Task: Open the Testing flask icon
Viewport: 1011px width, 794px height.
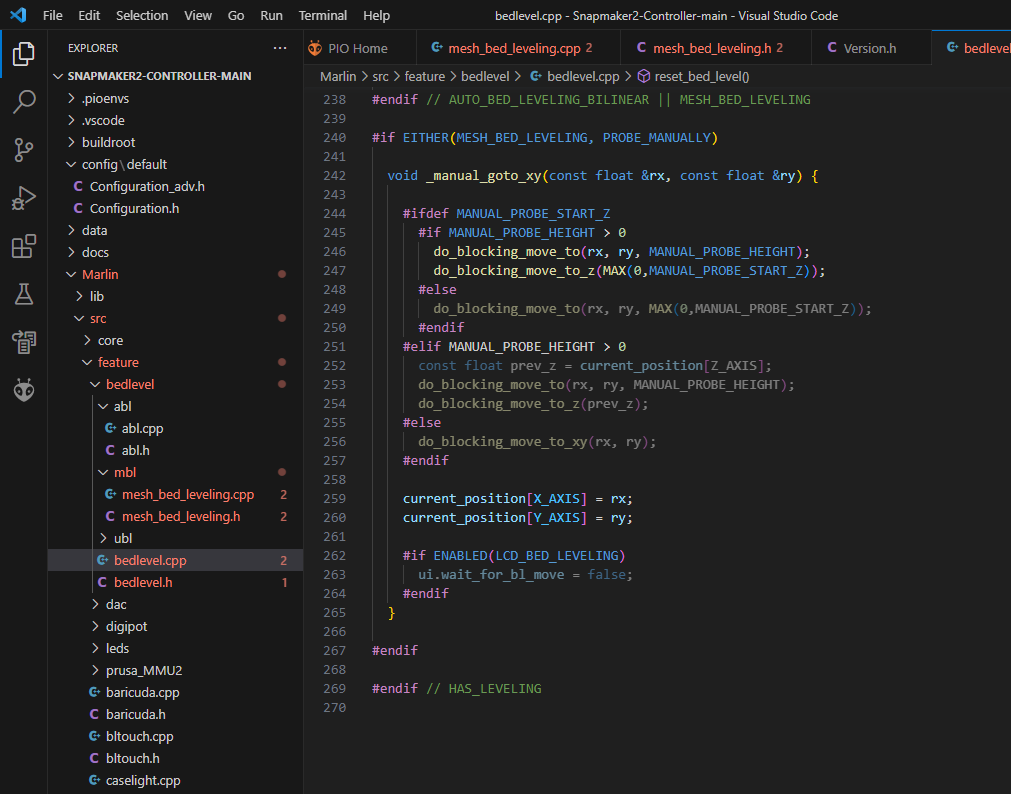Action: coord(24,294)
